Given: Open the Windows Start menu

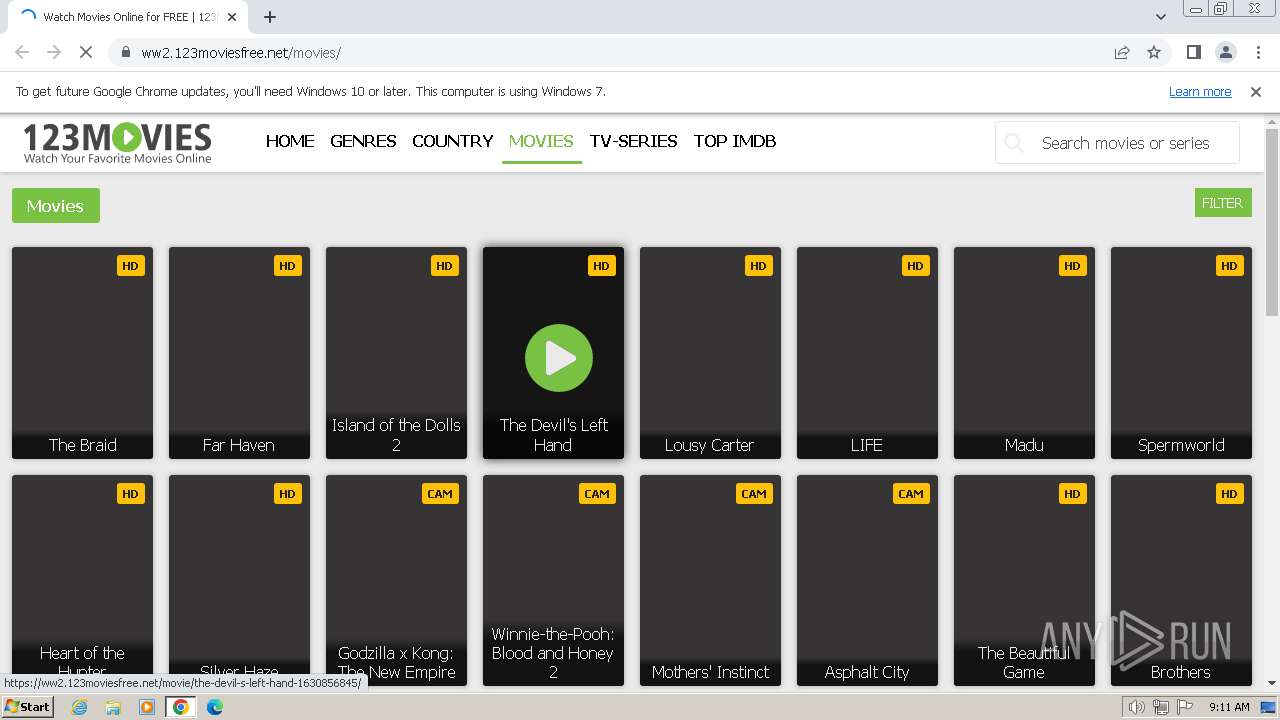Looking at the screenshot, I should pos(27,707).
